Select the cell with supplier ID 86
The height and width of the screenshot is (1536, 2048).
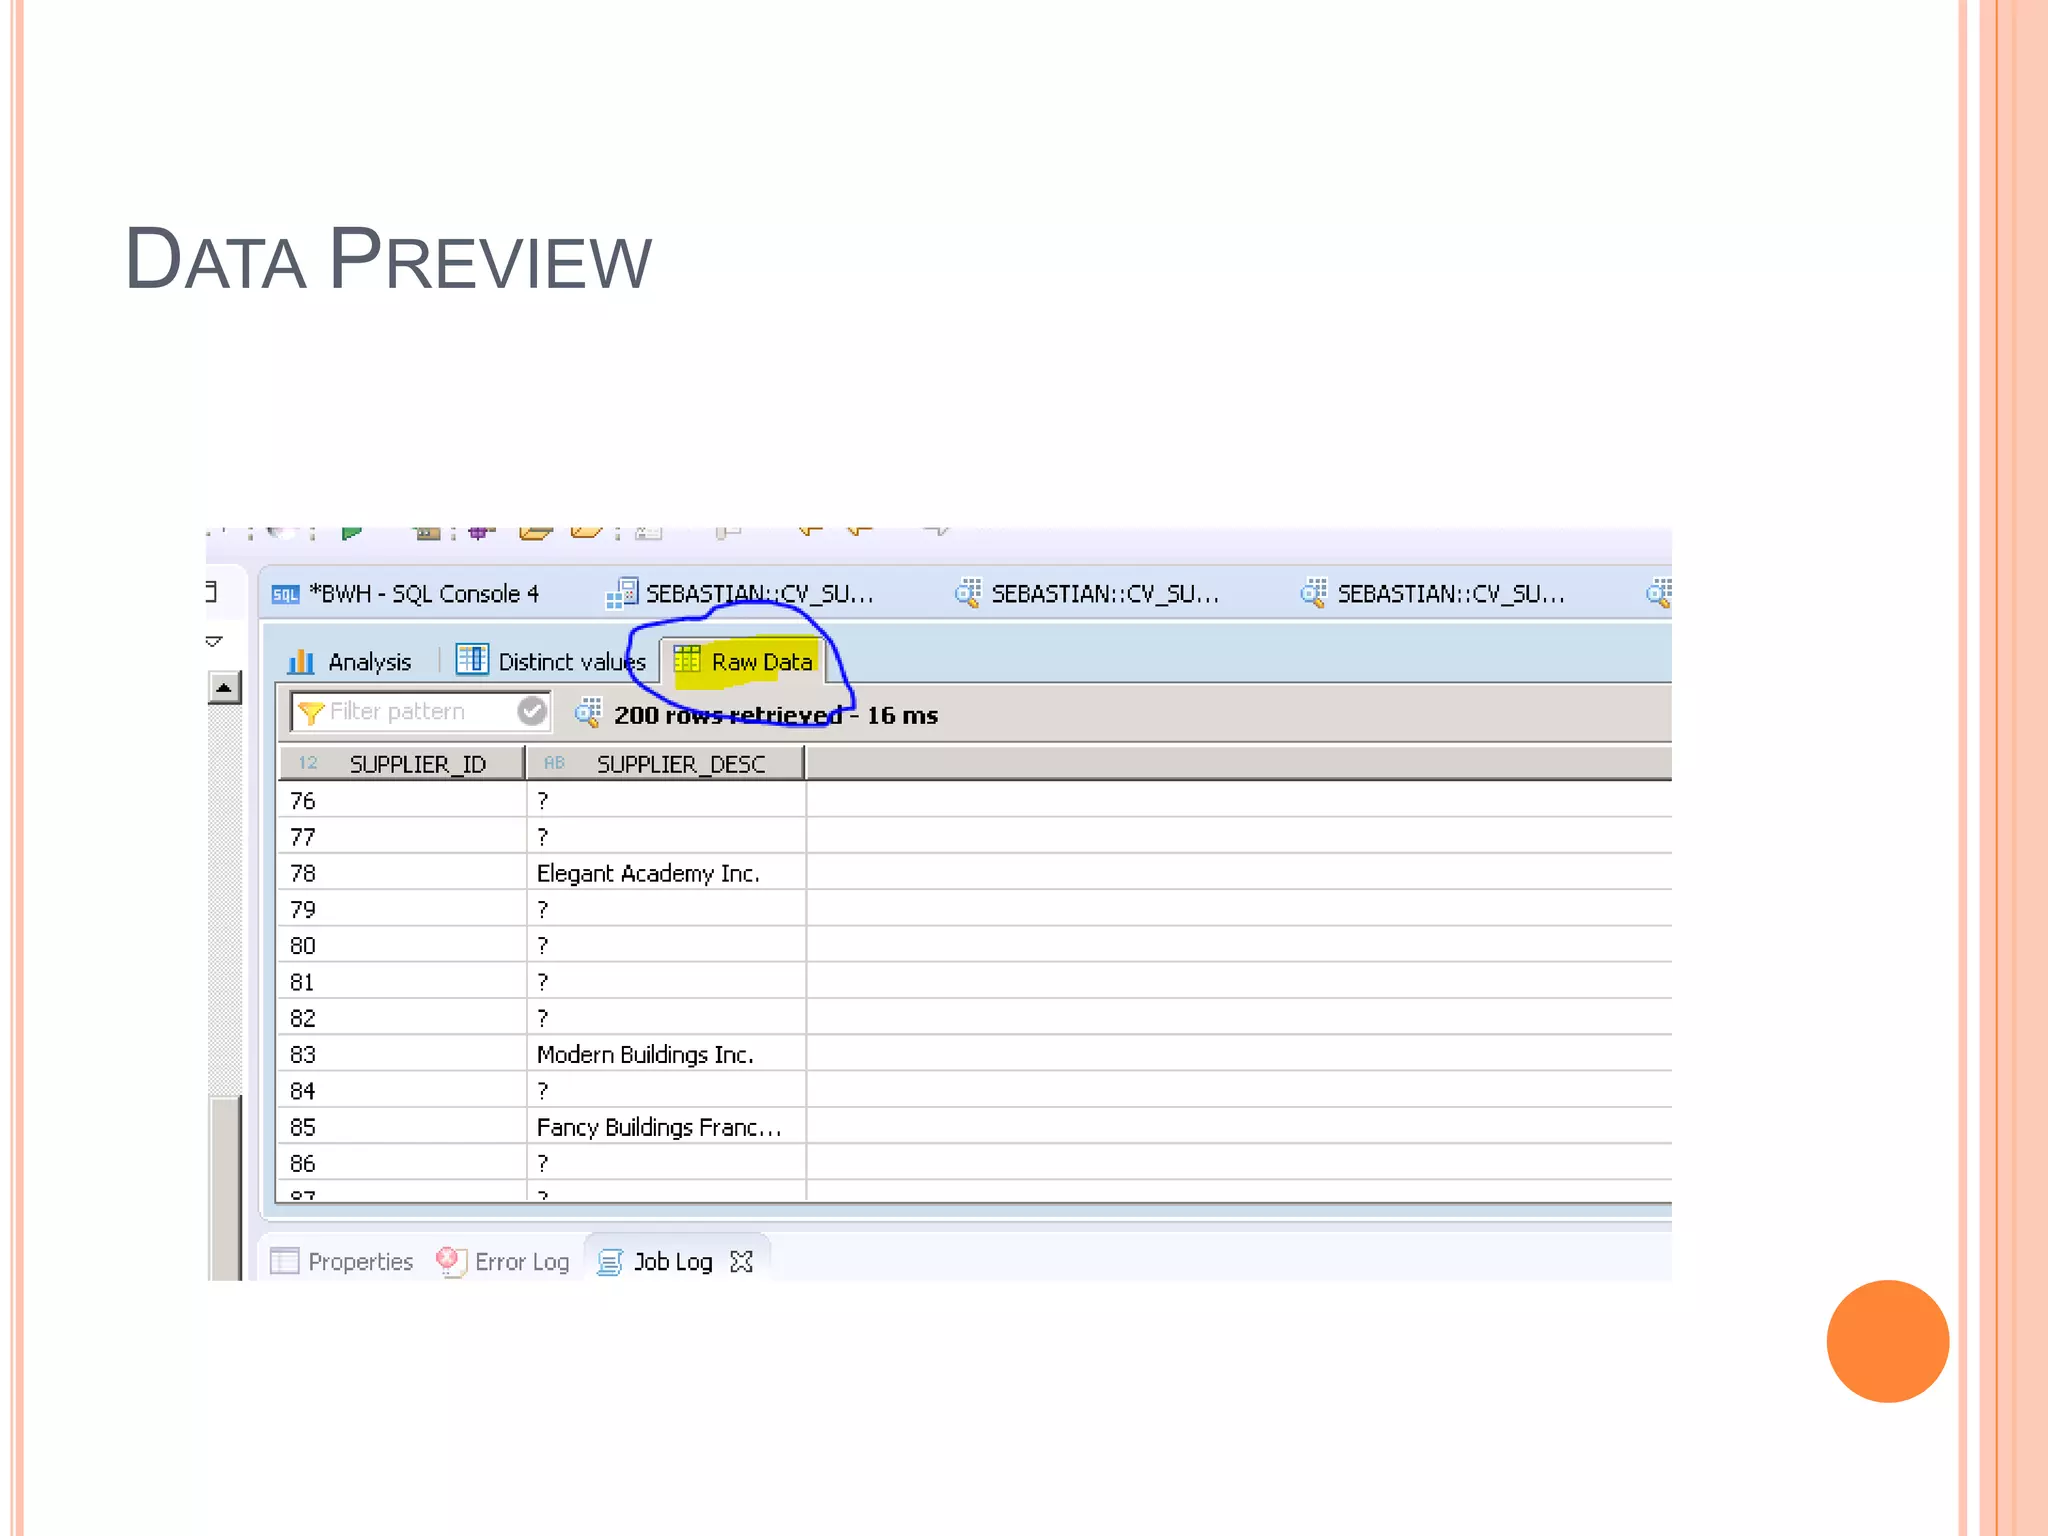click(x=402, y=1163)
